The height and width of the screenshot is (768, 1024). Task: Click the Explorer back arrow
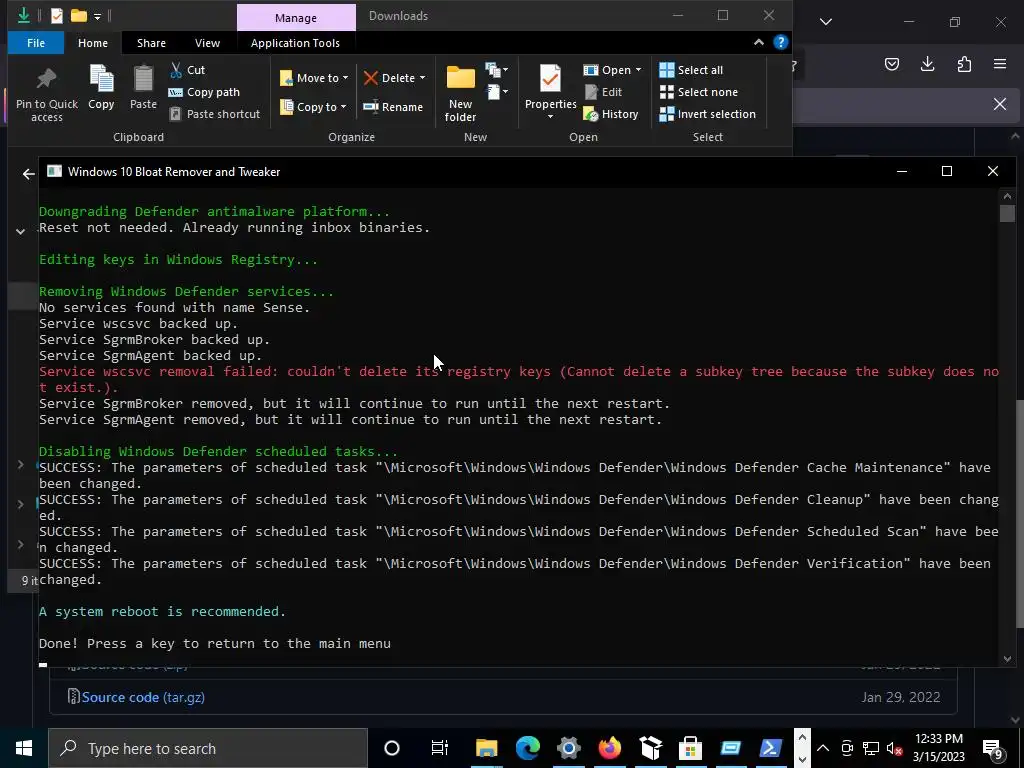click(28, 173)
